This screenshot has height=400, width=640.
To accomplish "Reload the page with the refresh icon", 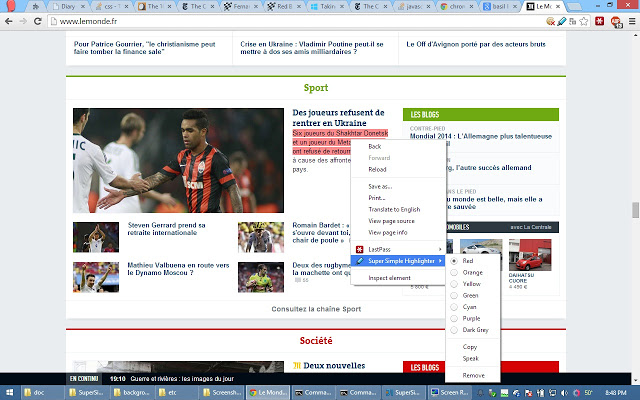I will (38, 21).
